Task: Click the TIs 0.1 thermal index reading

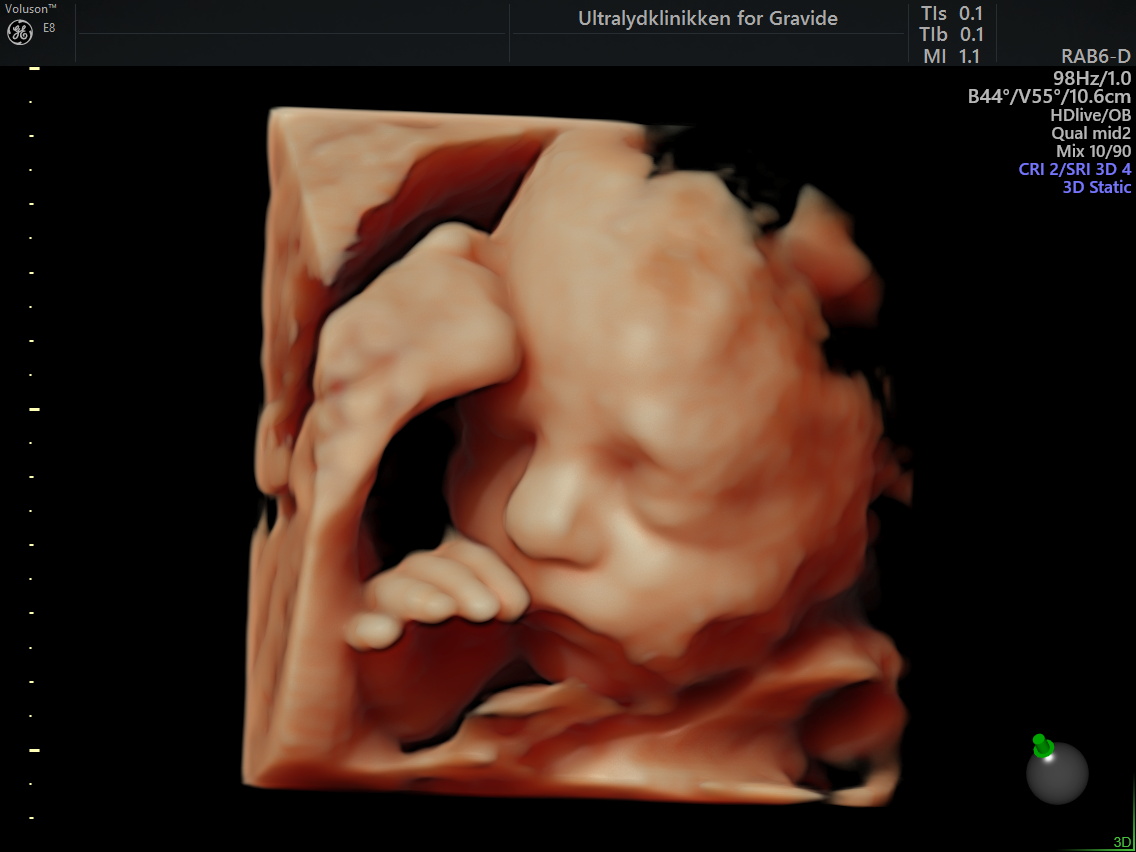Action: tap(951, 14)
